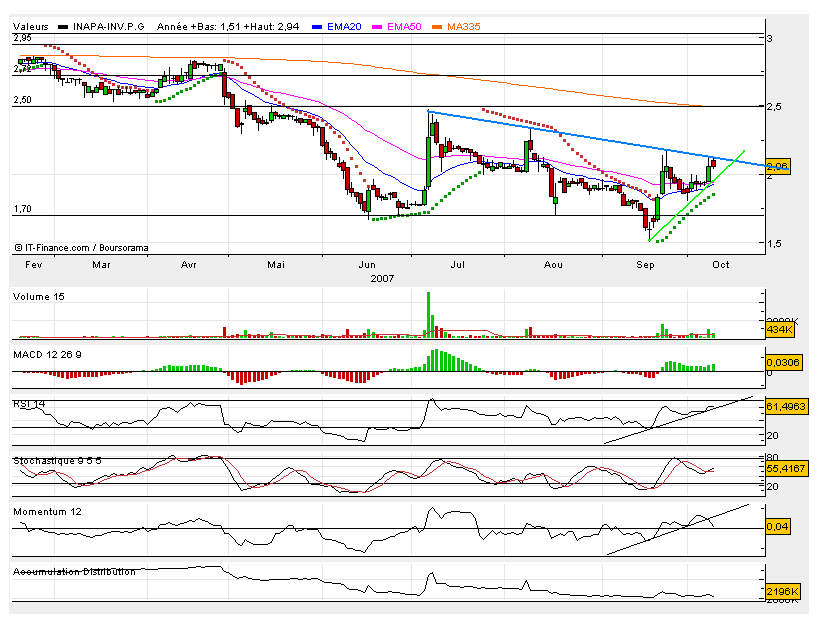Screen dimensions: 820x620
Task: Click the 2196K Accumulation Distribution value tag
Action: click(x=782, y=591)
